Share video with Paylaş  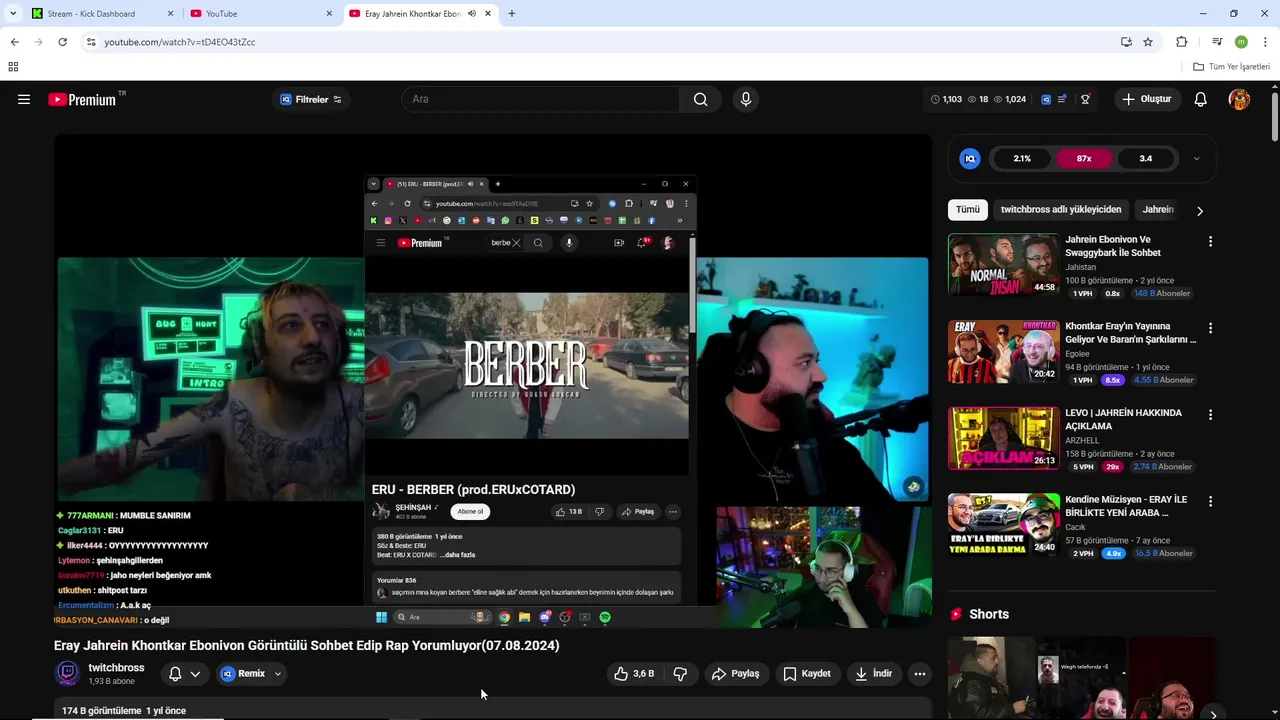coord(735,674)
